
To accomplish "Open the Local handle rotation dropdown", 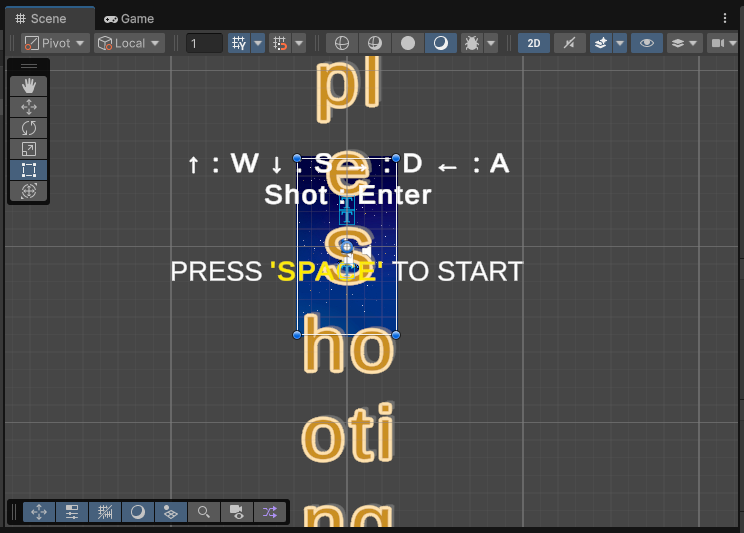I will point(129,43).
